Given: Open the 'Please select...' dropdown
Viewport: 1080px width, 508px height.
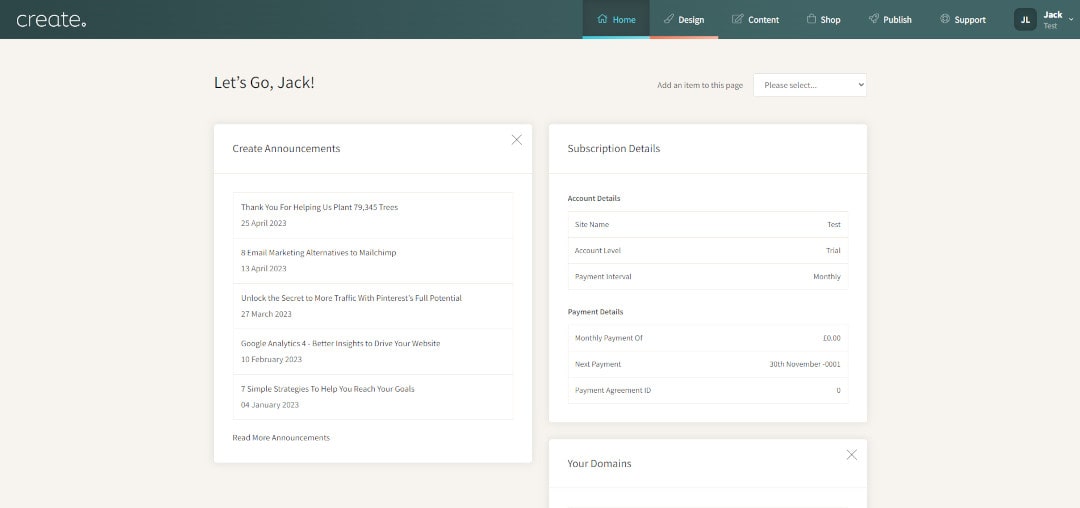Looking at the screenshot, I should tap(810, 85).
